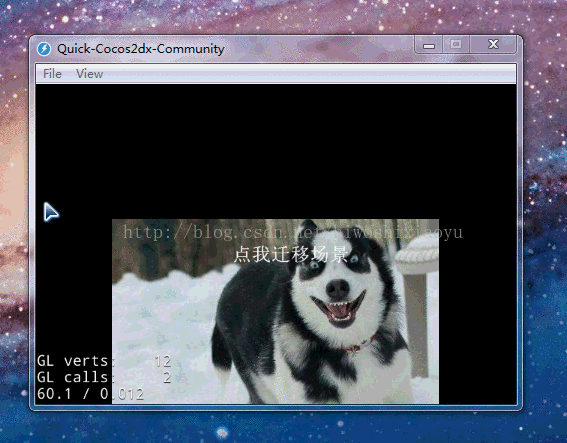Click the husky dog image
Viewport: 567px width, 443px height.
pyautogui.click(x=275, y=311)
